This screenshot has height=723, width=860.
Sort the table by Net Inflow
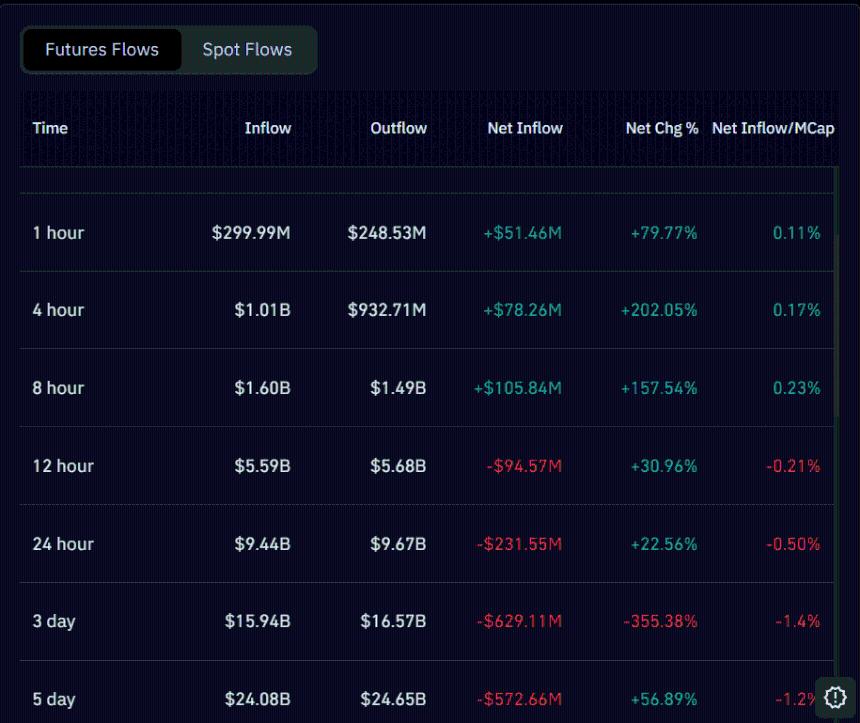click(x=524, y=128)
